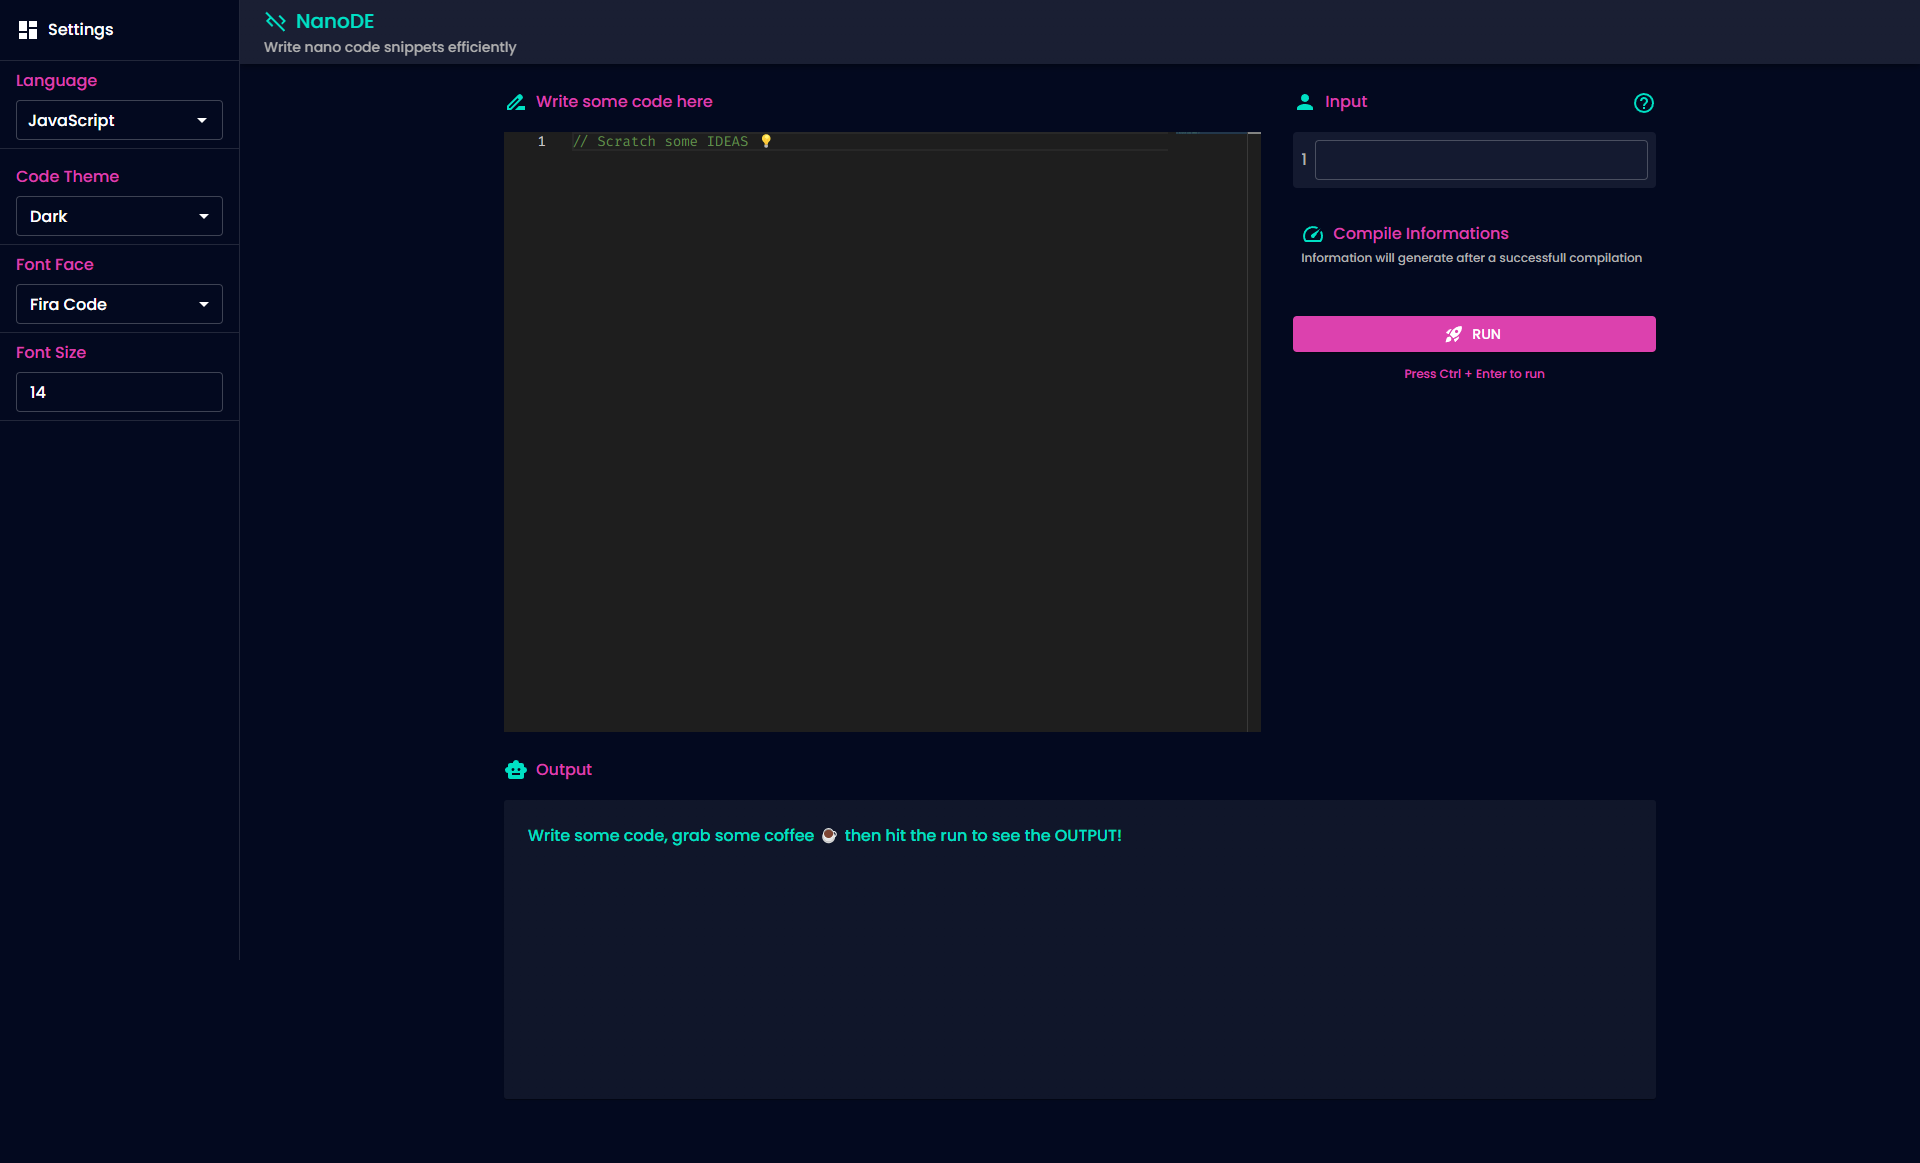Click the Input text field on line 1
This screenshot has height=1163, width=1920.
[1480, 160]
